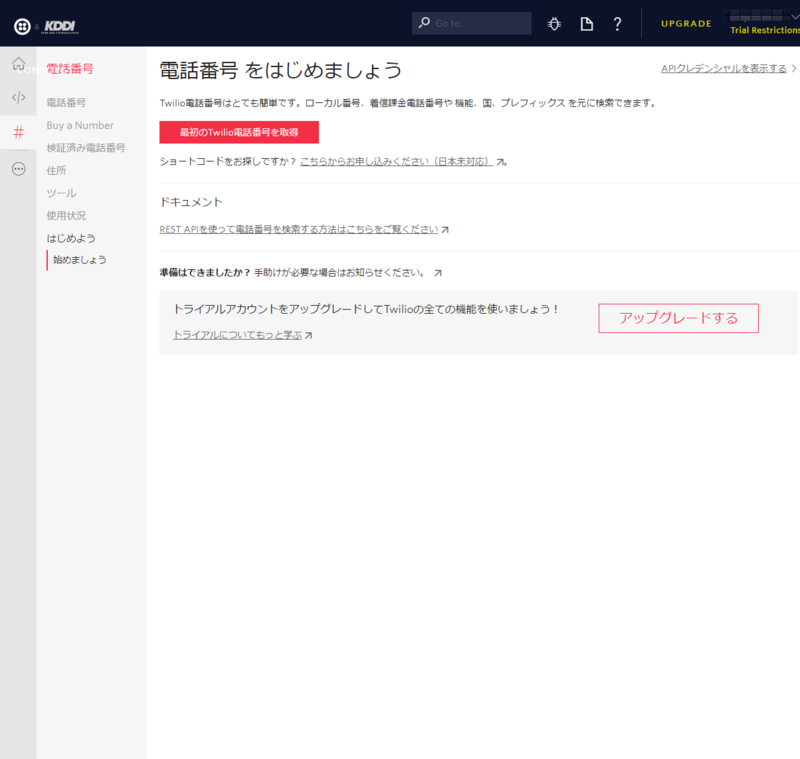Select 始めましょう submenu item

tap(80, 260)
